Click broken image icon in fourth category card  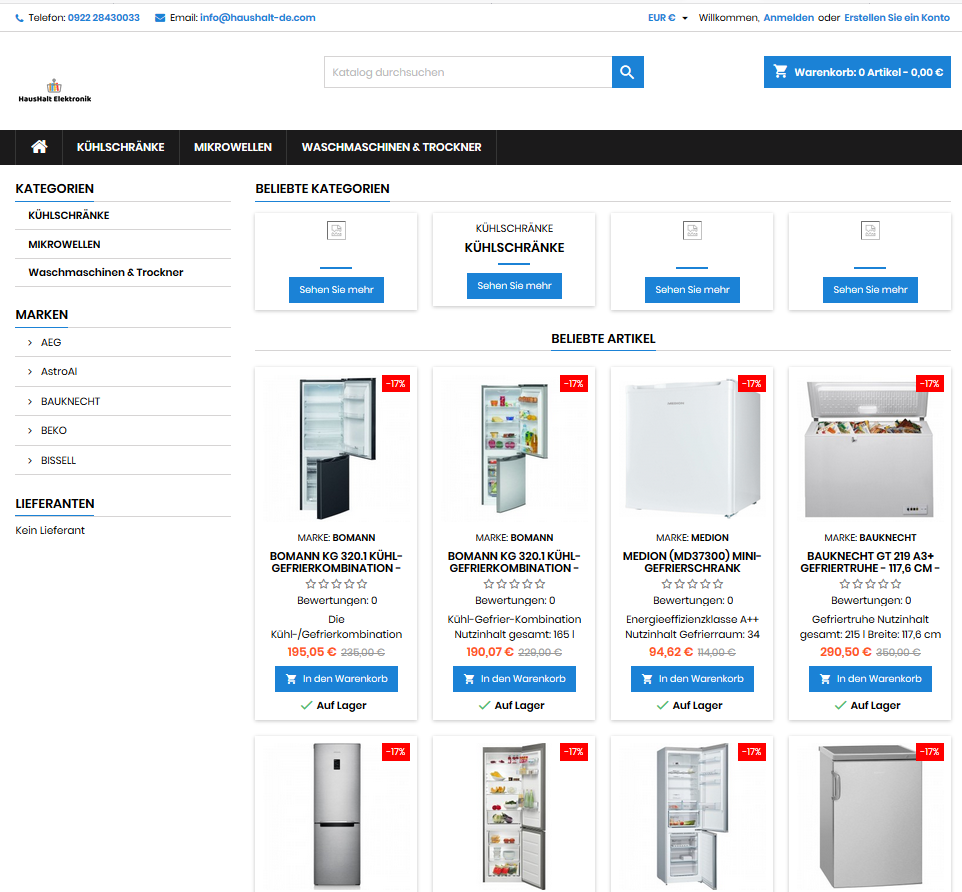click(x=870, y=231)
